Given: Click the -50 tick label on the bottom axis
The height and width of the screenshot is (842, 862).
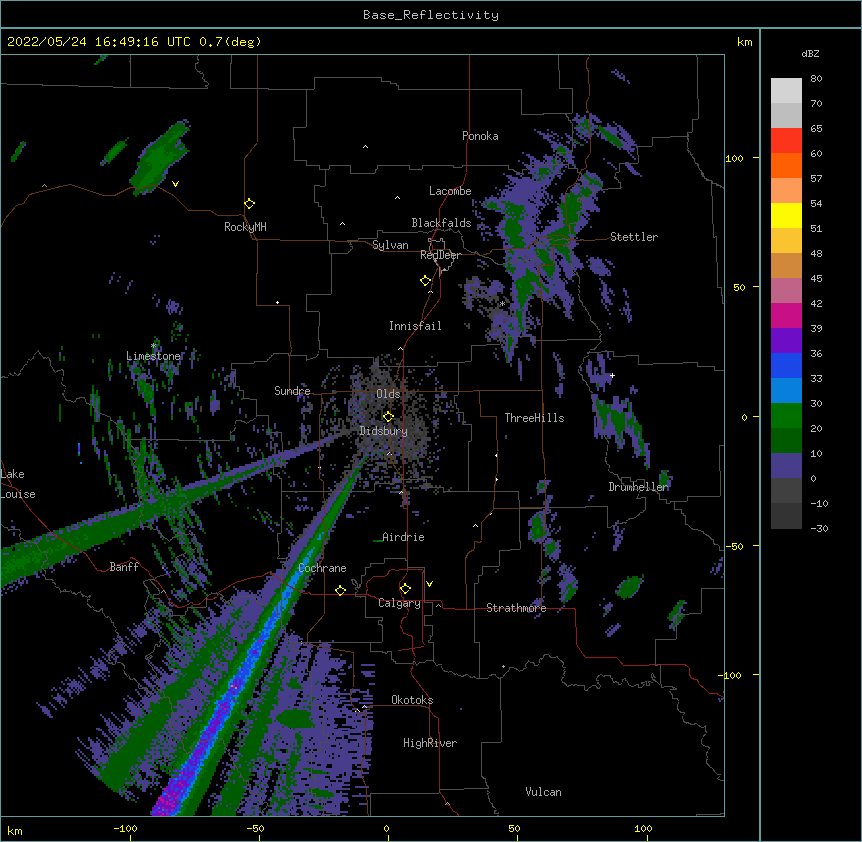Looking at the screenshot, I should (x=255, y=828).
